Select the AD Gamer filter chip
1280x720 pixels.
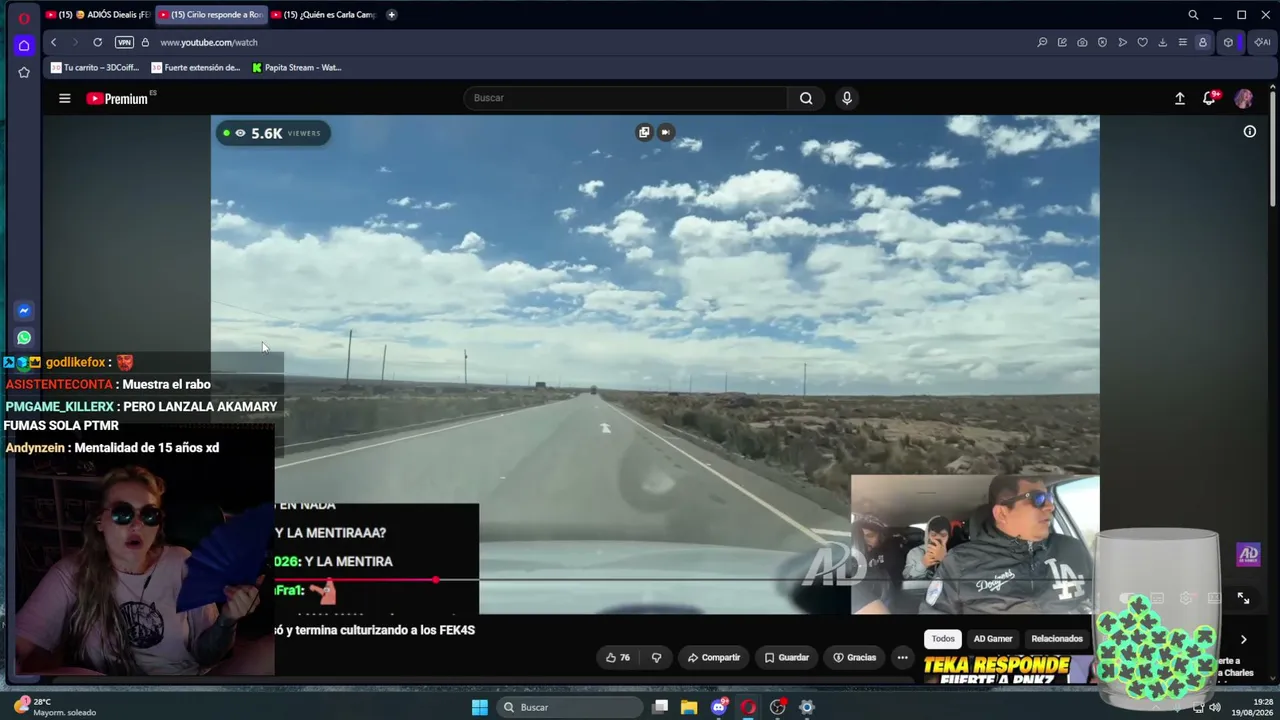pyautogui.click(x=993, y=638)
